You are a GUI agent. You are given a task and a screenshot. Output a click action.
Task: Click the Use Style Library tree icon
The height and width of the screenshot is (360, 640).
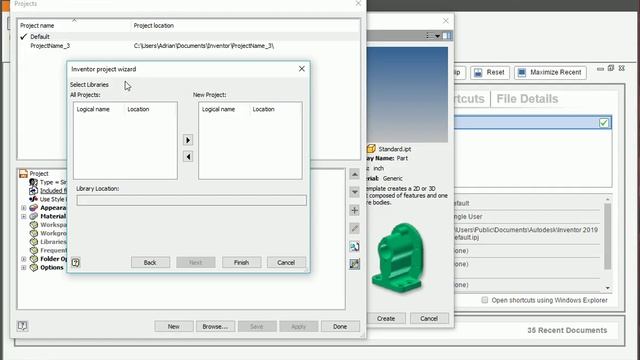pyautogui.click(x=33, y=199)
